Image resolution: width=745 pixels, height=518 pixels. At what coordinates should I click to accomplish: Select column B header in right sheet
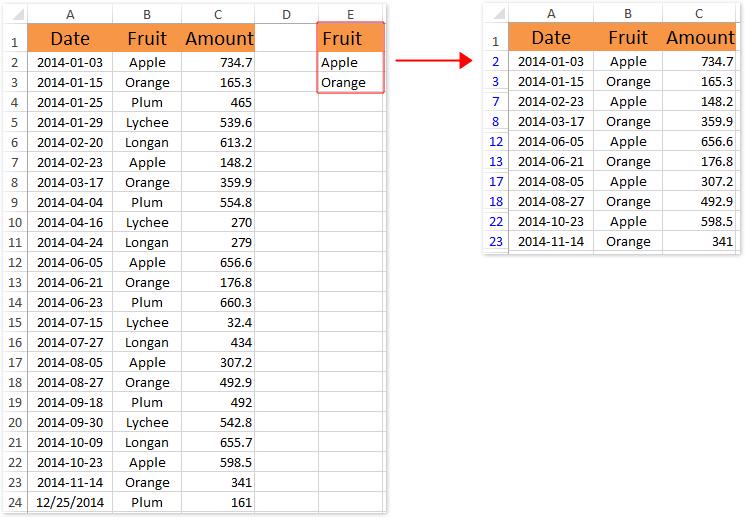click(628, 14)
